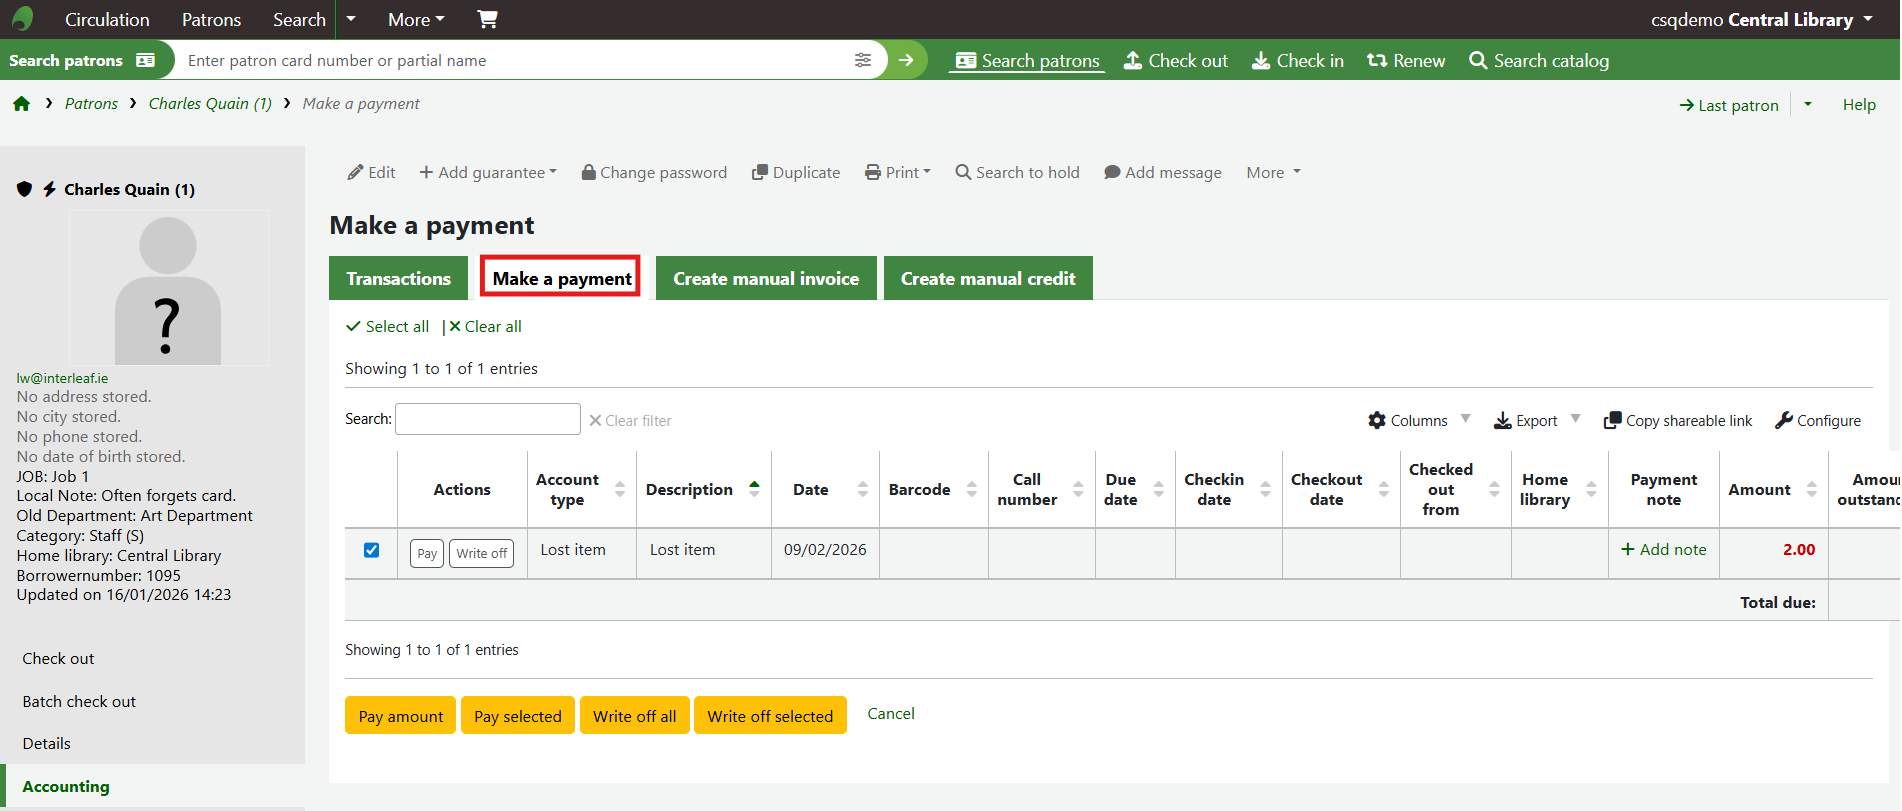Screen dimensions: 1902x811
Task: Open the Add guarantee dropdown
Action: pos(488,172)
